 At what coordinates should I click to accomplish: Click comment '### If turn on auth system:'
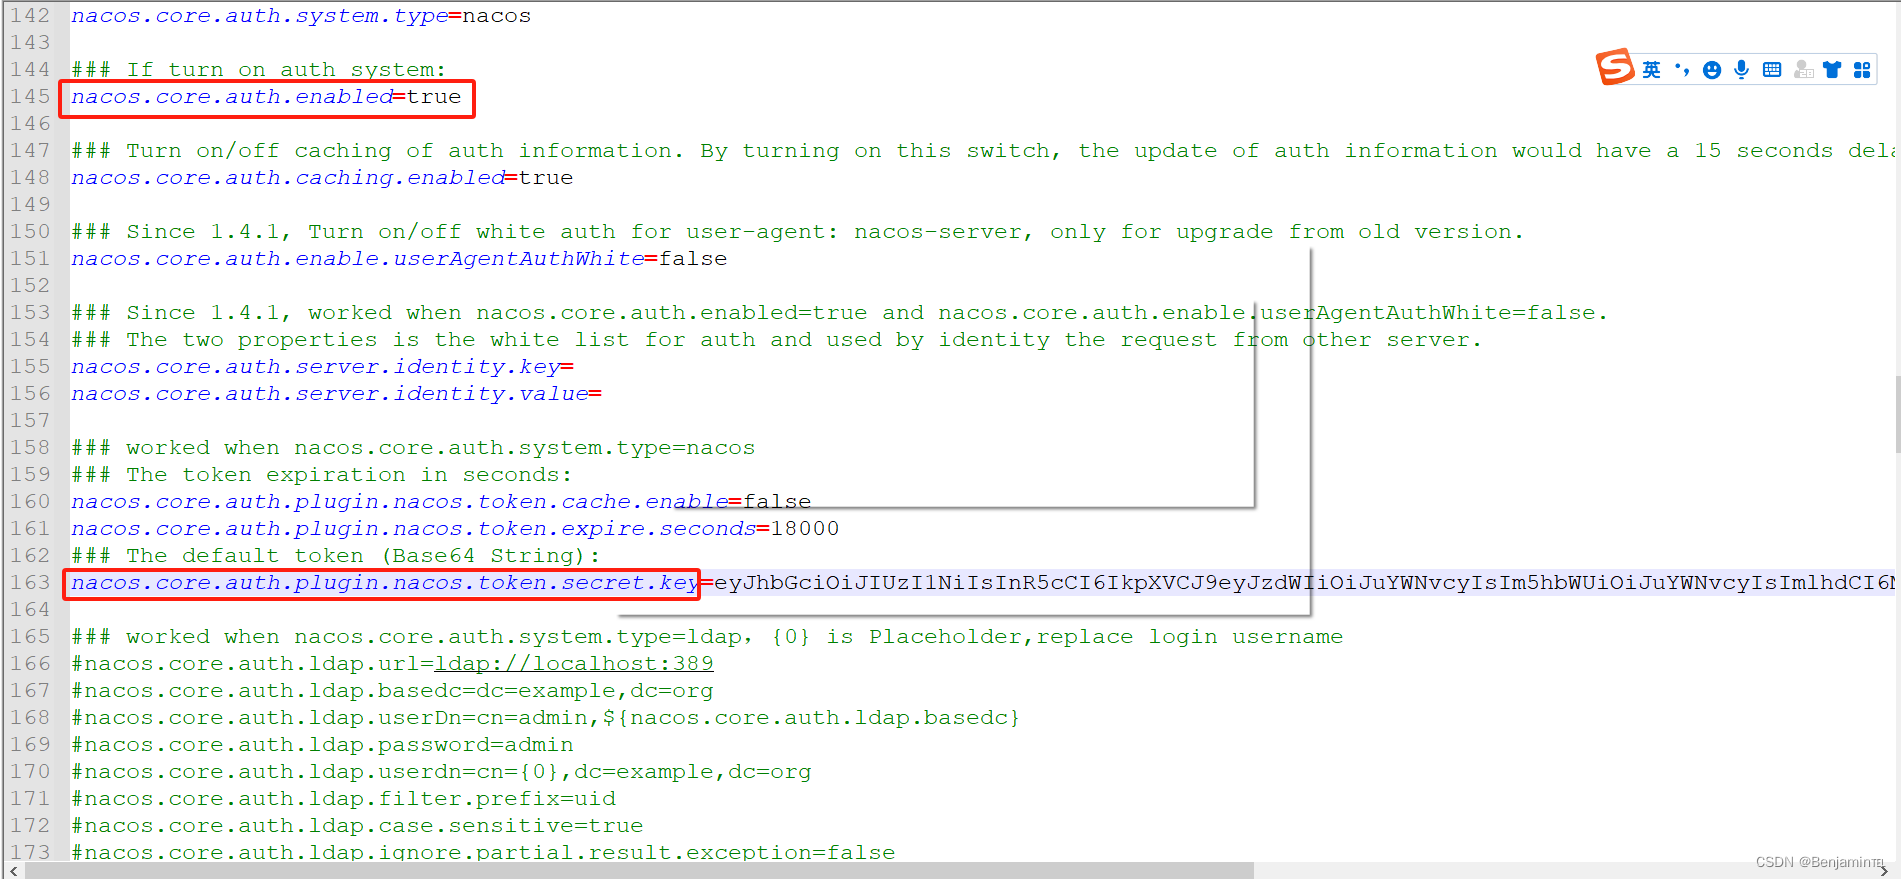click(x=259, y=70)
